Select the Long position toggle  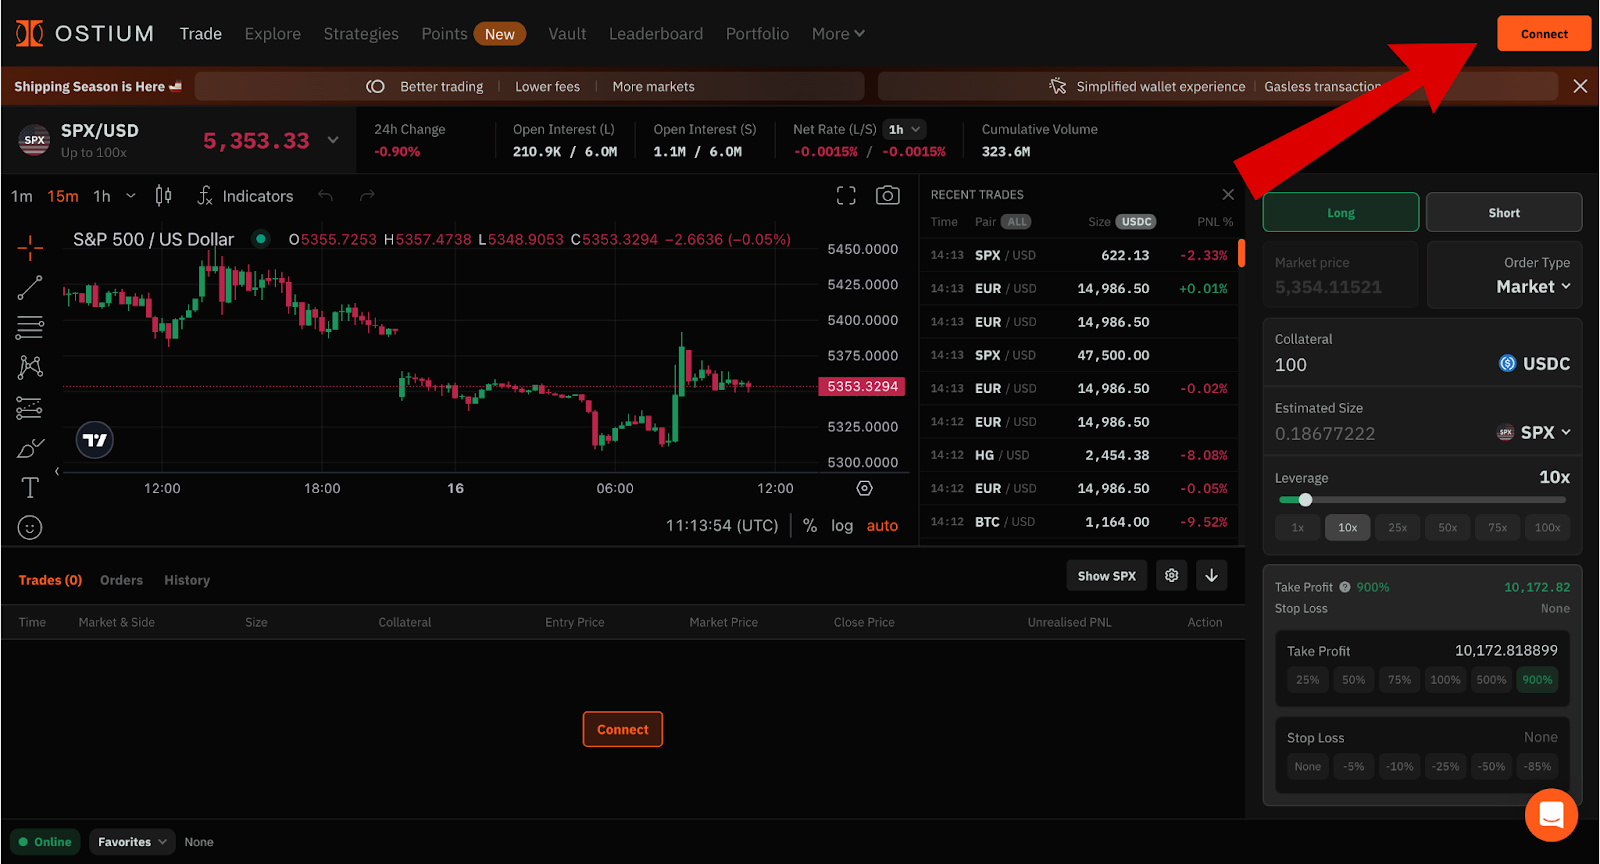[x=1341, y=212]
